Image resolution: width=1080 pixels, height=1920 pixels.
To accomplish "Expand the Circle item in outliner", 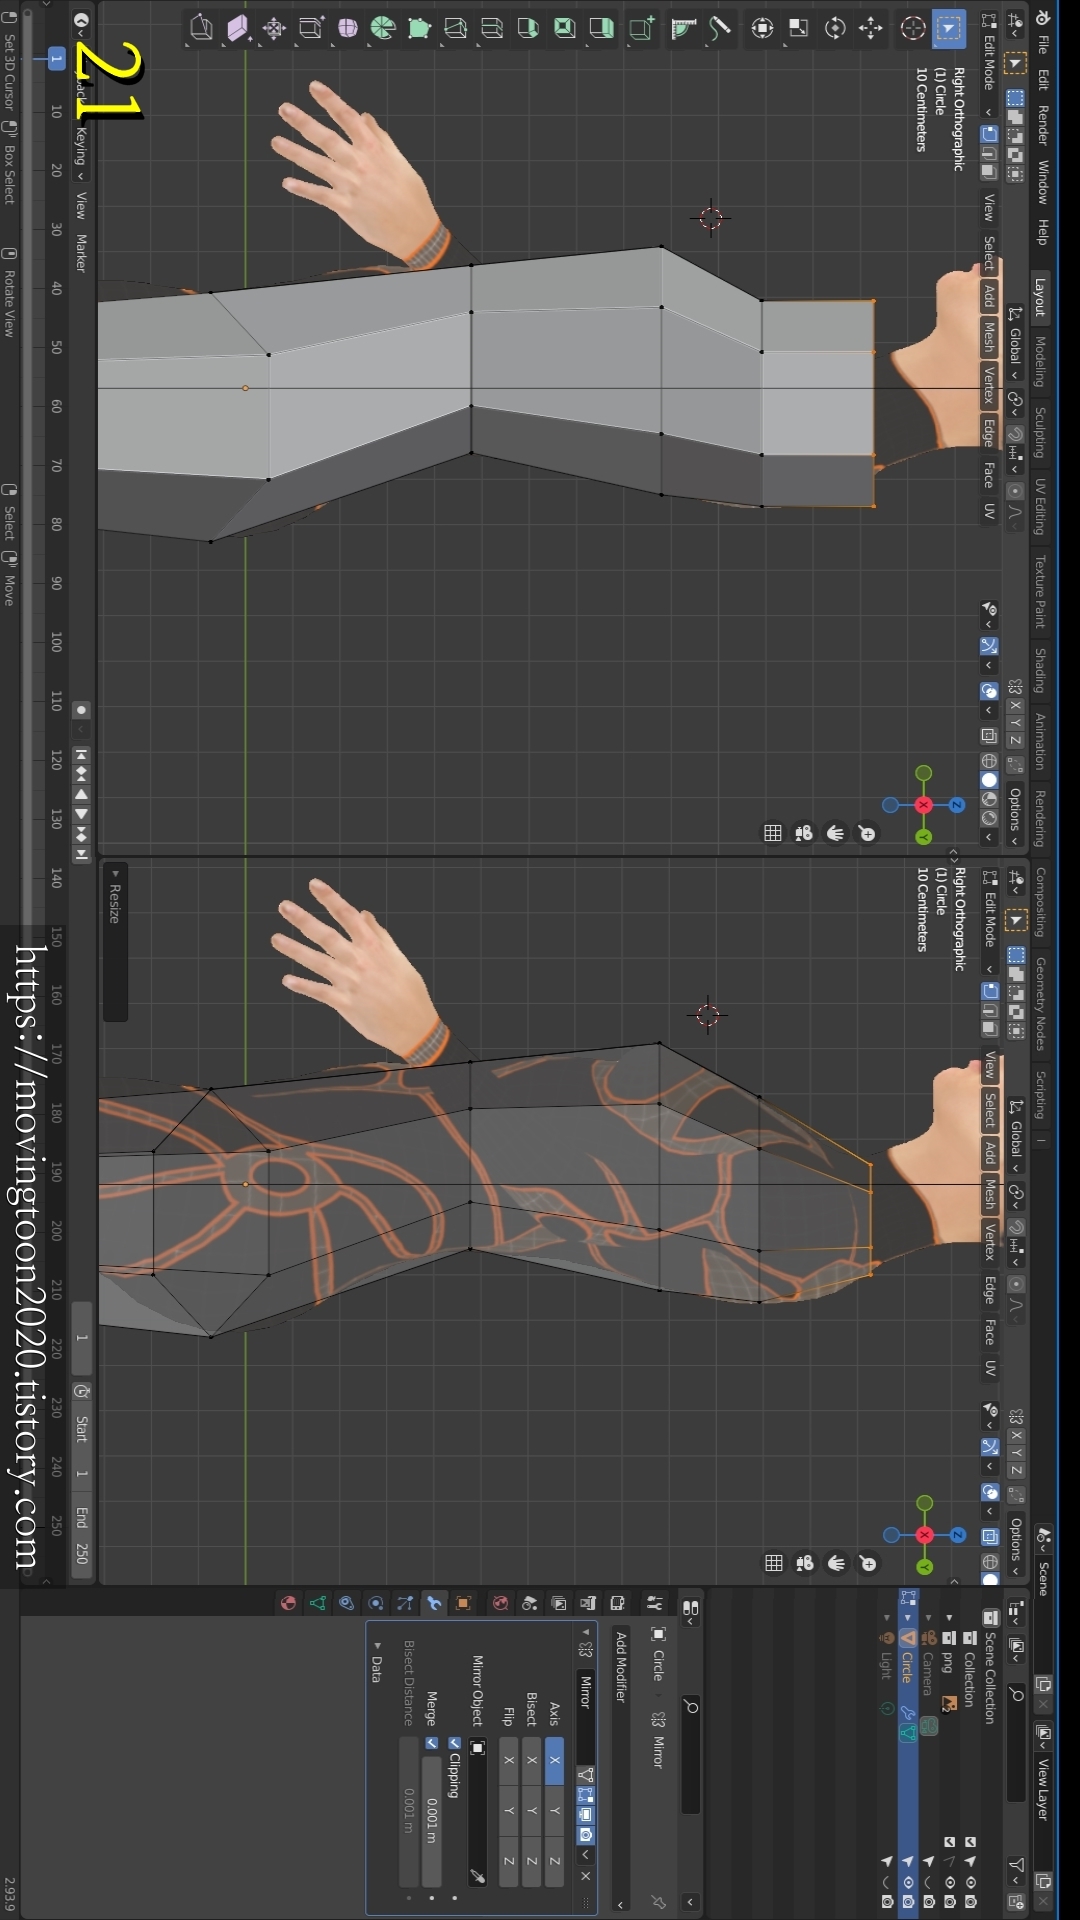I will (908, 1617).
